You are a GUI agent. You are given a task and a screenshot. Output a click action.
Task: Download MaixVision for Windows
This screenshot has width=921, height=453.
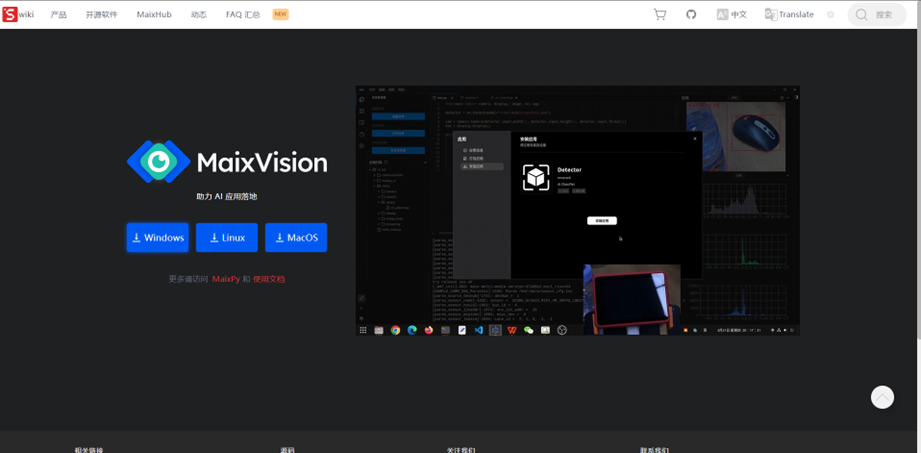pyautogui.click(x=157, y=237)
